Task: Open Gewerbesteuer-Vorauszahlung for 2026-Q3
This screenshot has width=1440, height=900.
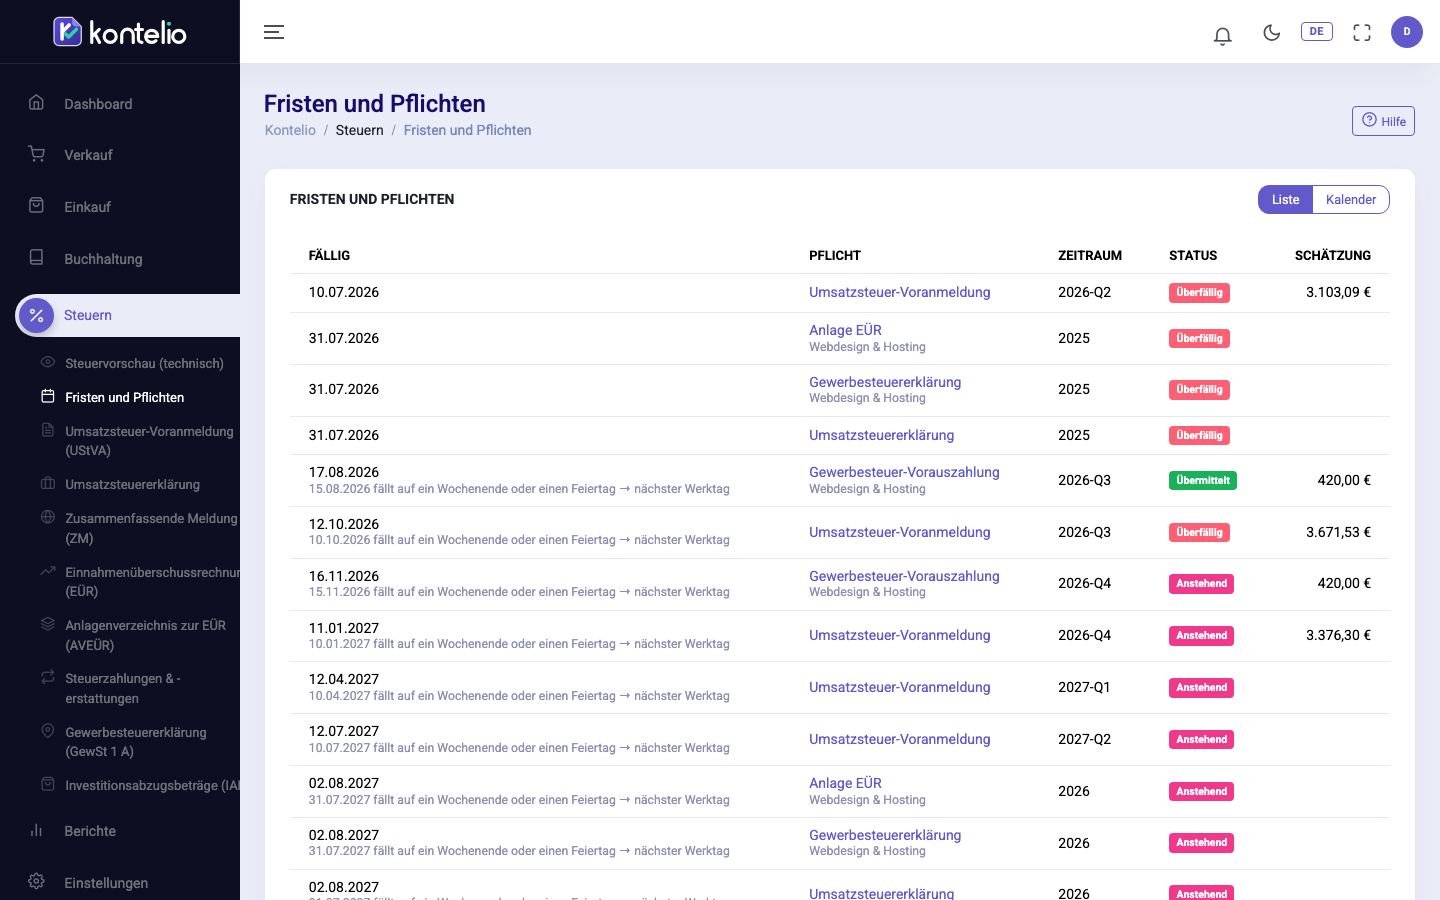Action: pos(904,472)
